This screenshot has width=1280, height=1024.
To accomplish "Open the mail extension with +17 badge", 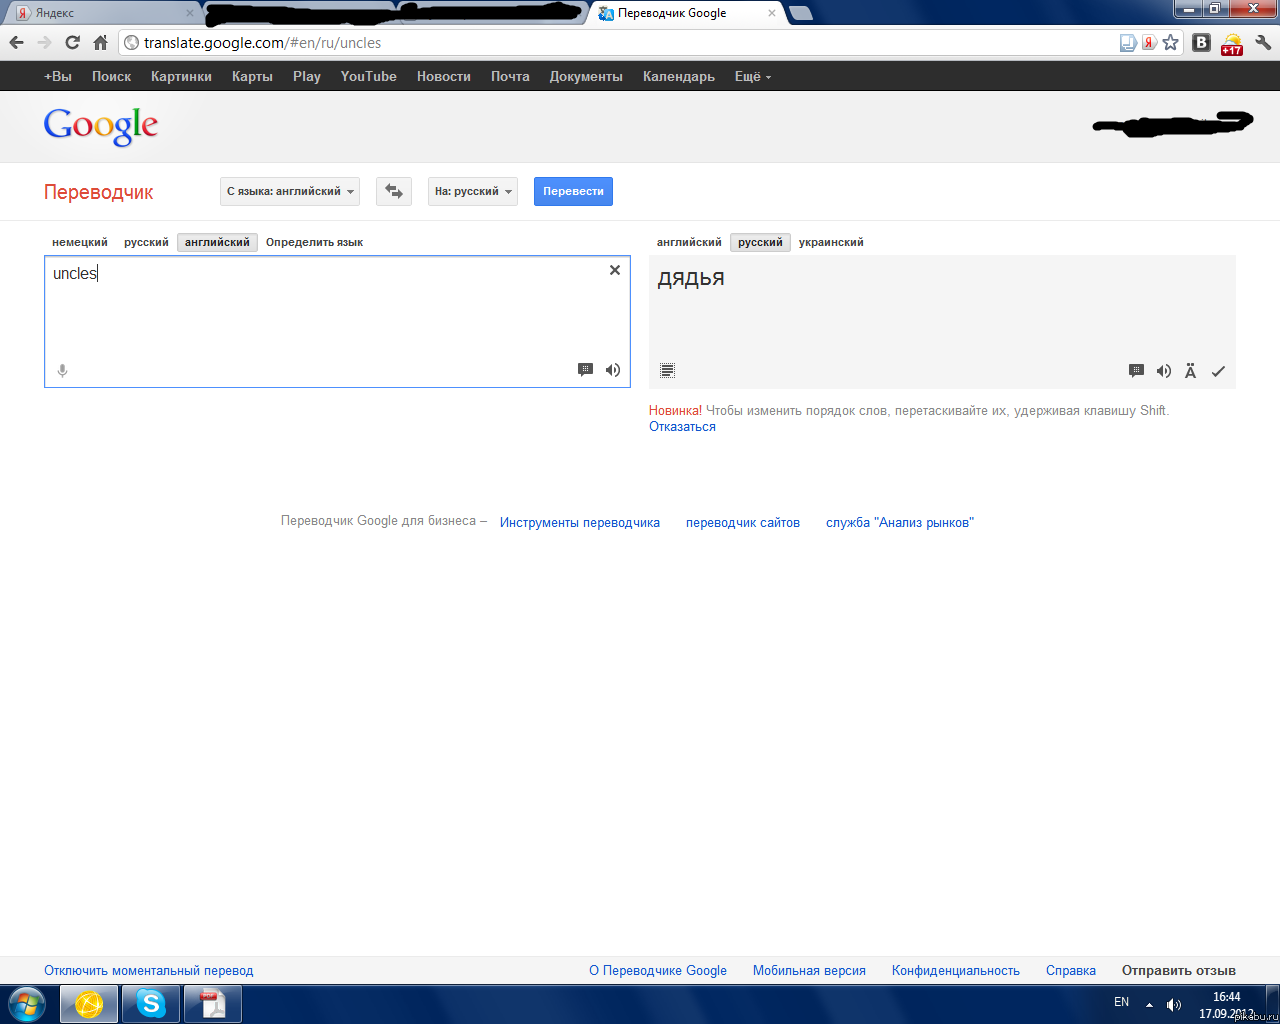I will click(x=1232, y=43).
